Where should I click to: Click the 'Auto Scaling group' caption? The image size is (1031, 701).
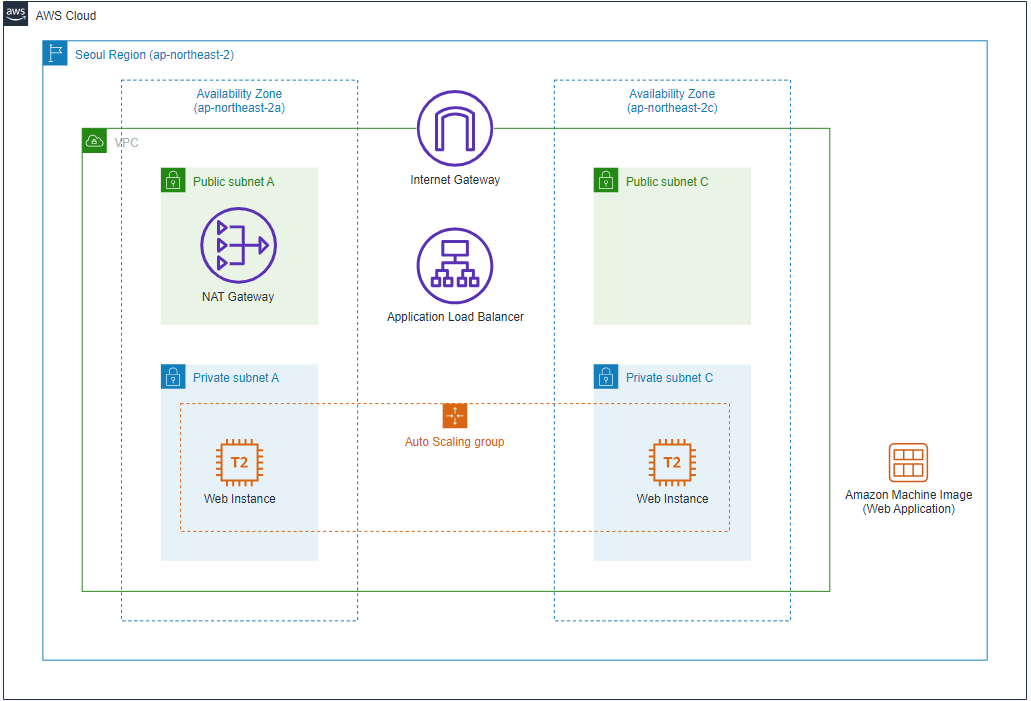pos(454,442)
